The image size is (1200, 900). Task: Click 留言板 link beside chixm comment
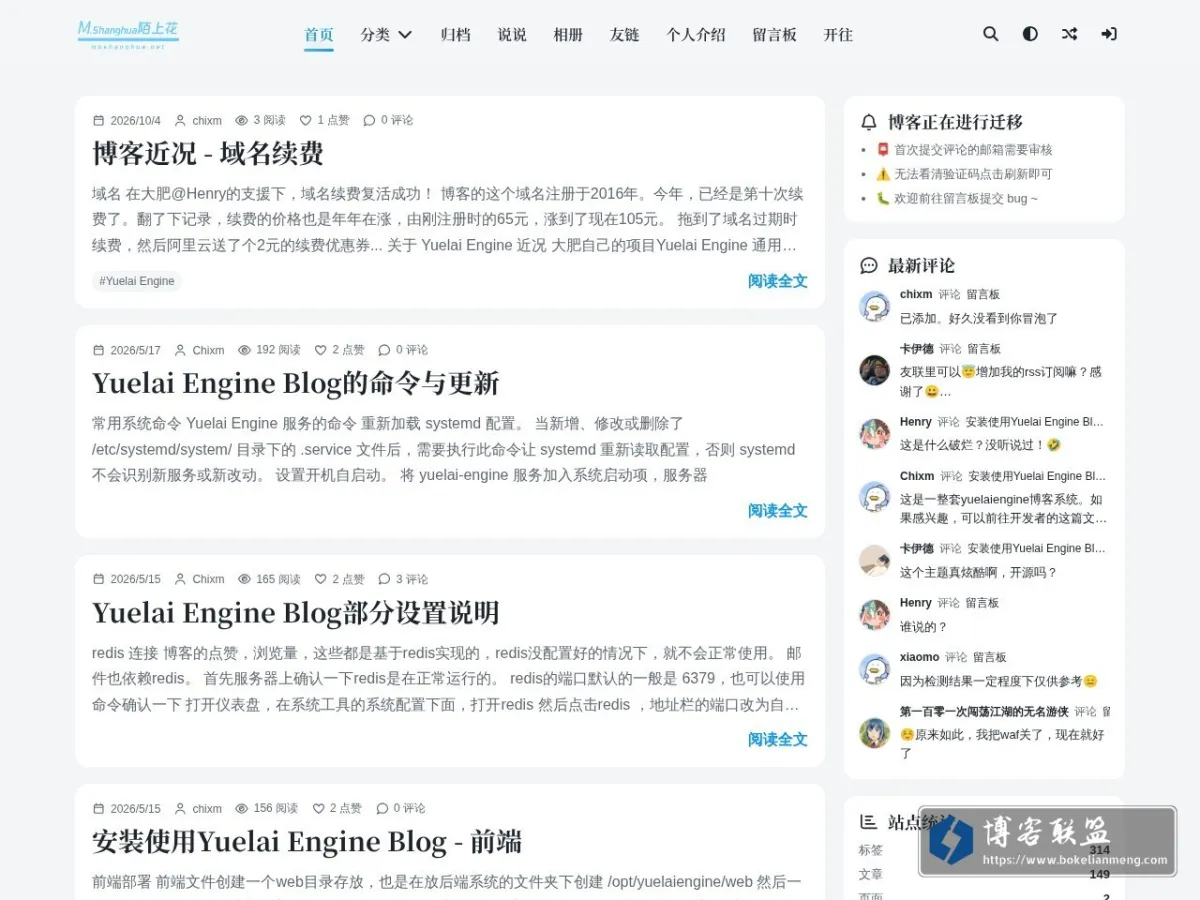tap(983, 295)
